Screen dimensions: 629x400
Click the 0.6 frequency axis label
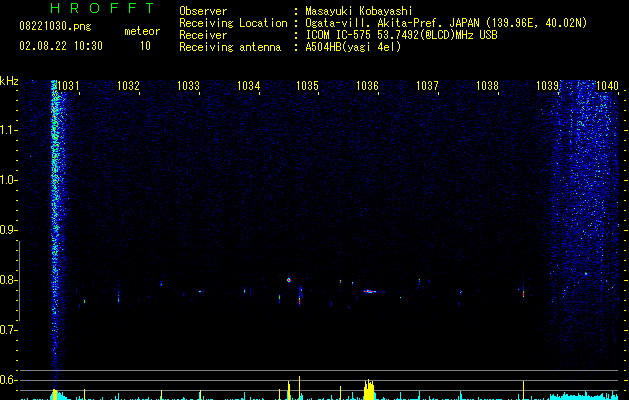point(8,380)
